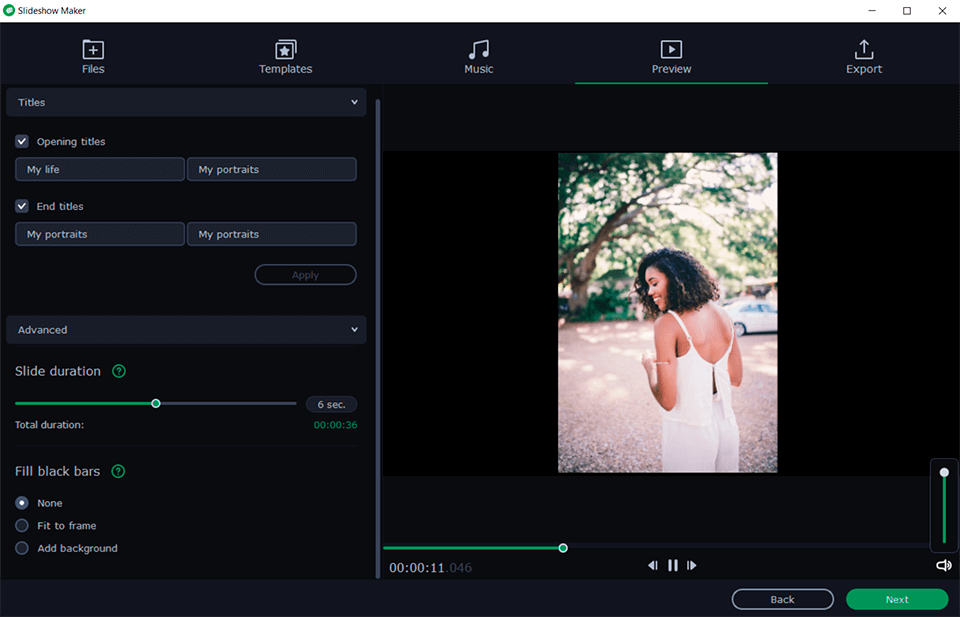Open the Music section icon

478,47
